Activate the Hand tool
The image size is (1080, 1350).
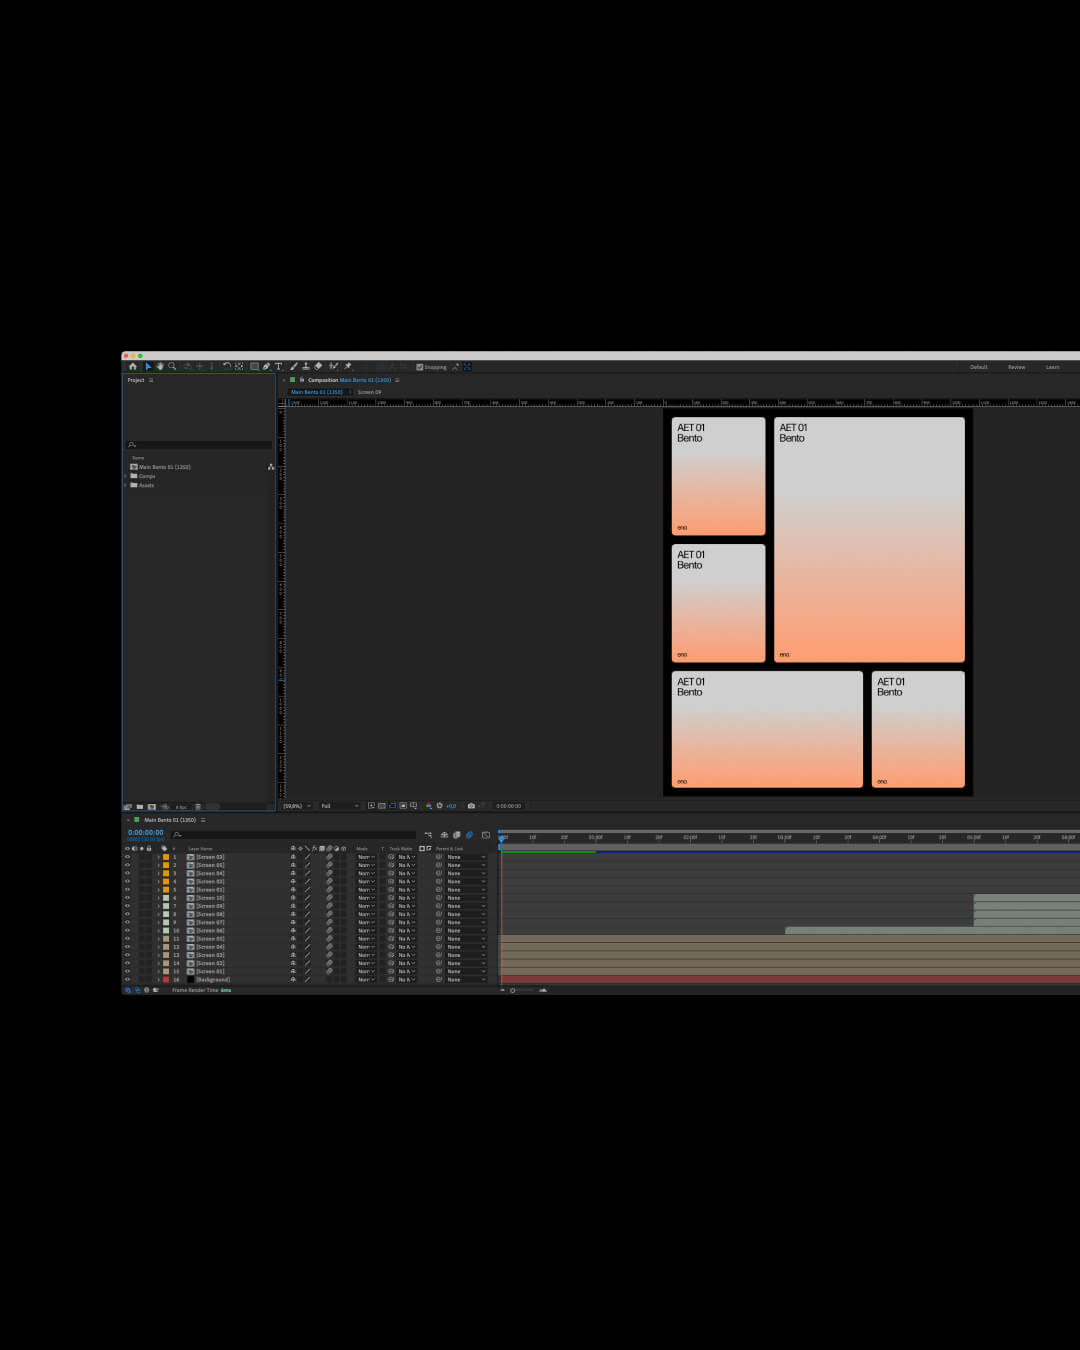[x=160, y=366]
